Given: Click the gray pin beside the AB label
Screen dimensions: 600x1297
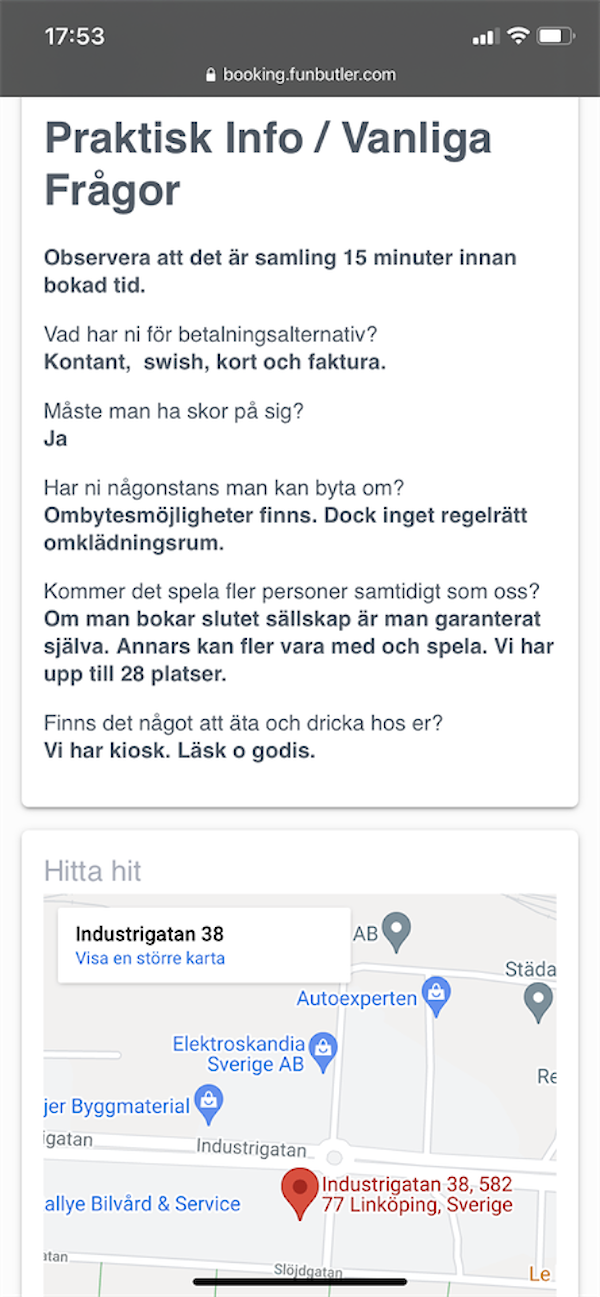Looking at the screenshot, I should pyautogui.click(x=397, y=931).
